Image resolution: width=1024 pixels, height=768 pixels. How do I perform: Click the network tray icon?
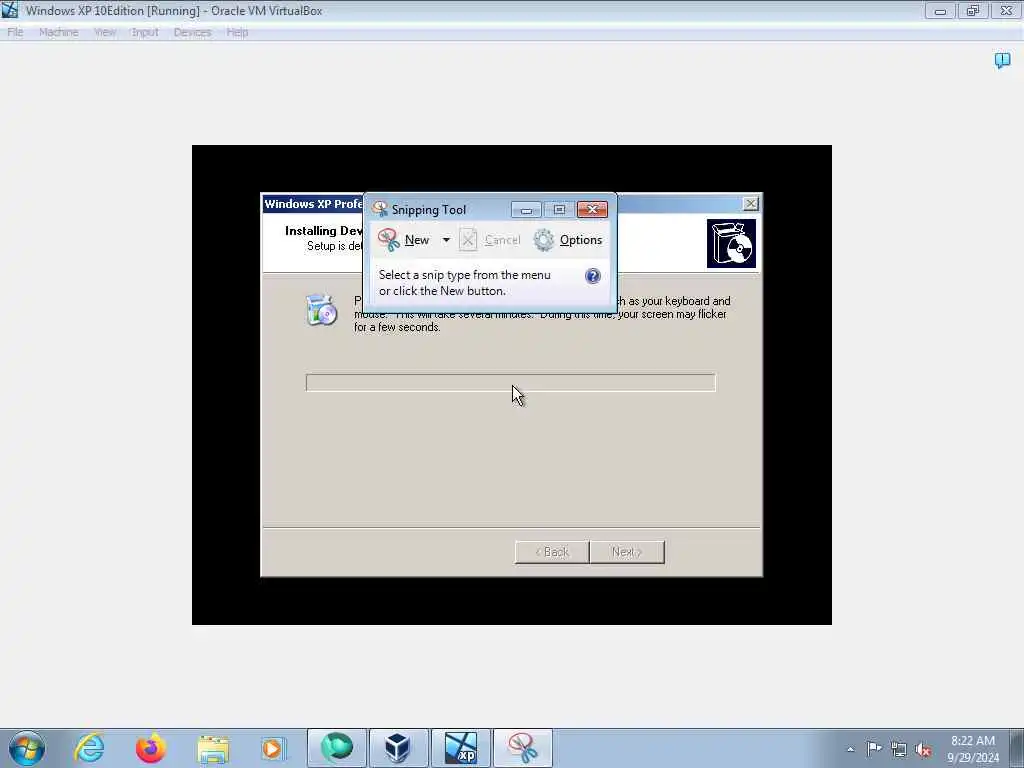tap(899, 749)
